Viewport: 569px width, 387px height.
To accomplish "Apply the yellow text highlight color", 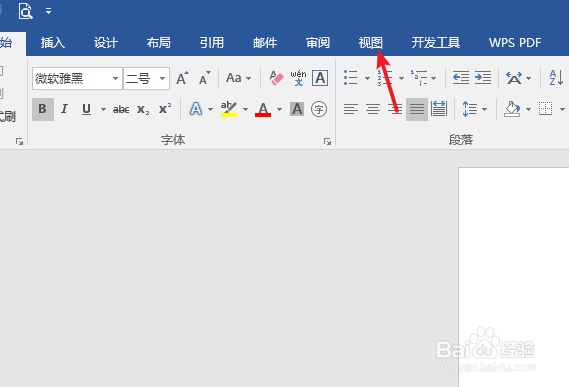I will (229, 109).
